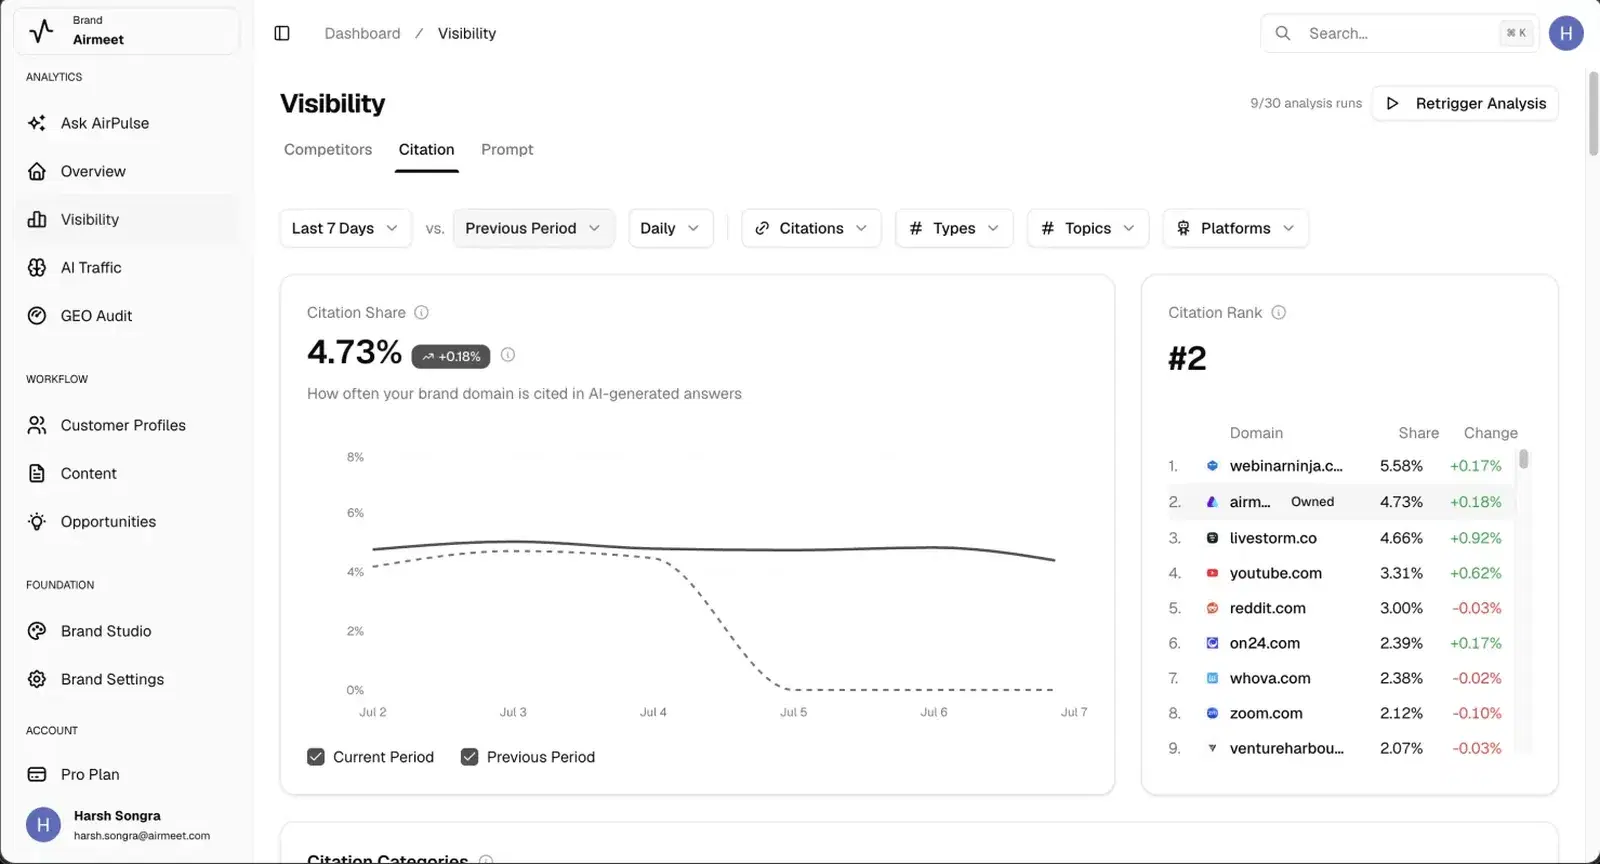Open the Previous Period comparison dropdown
1600x864 pixels.
click(533, 228)
